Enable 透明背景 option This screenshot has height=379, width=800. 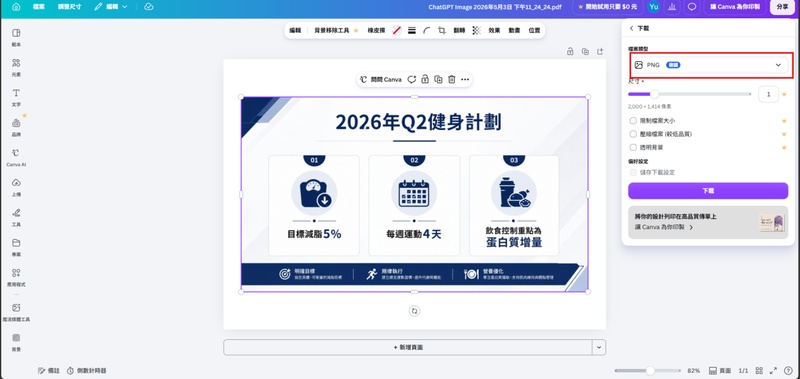point(633,147)
